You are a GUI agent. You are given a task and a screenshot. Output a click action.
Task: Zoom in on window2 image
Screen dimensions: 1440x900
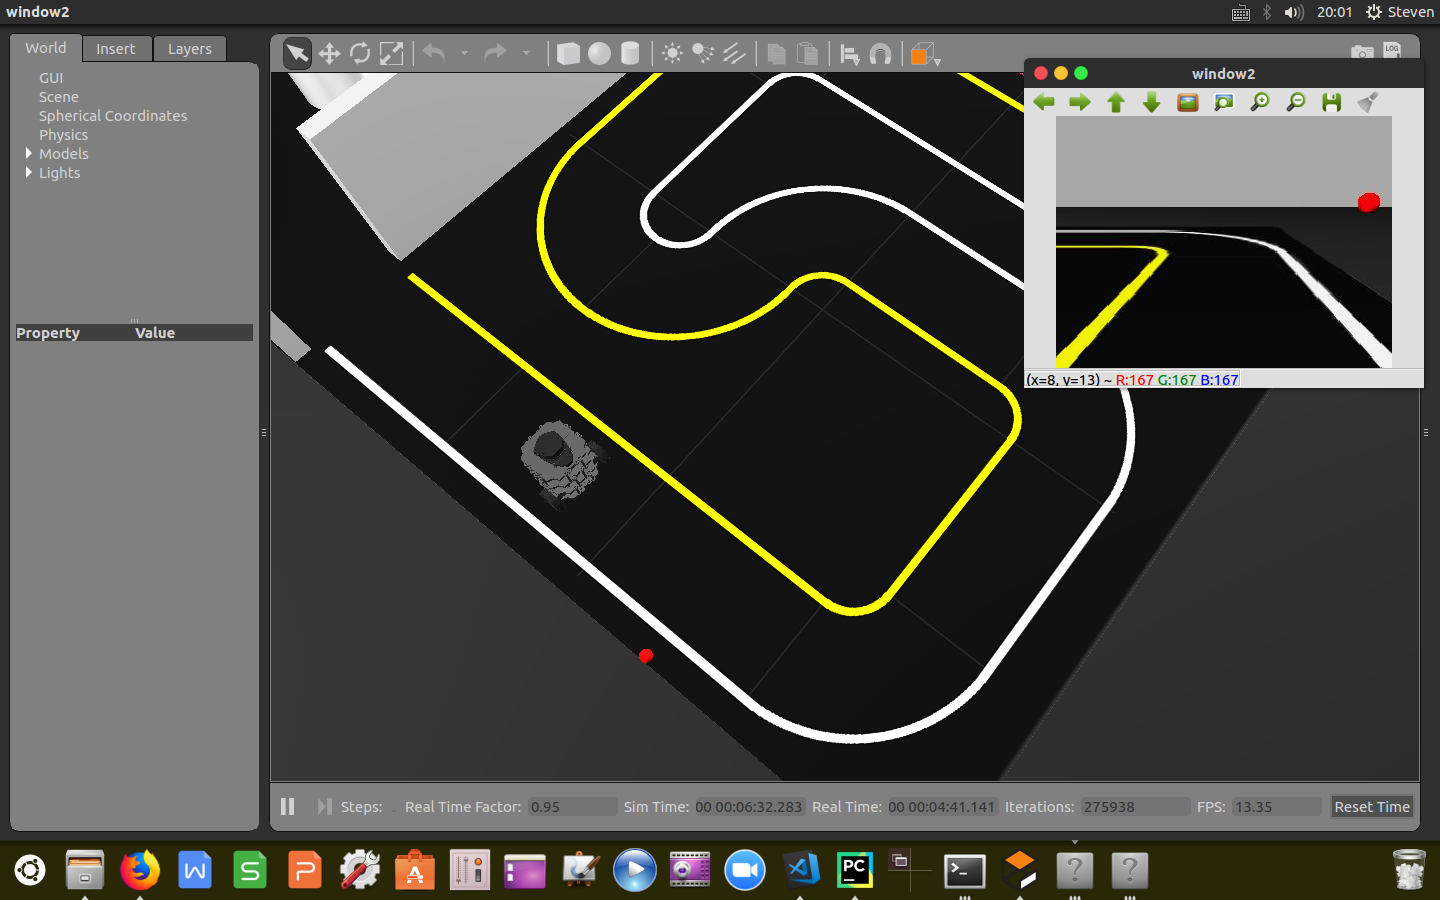[1260, 102]
